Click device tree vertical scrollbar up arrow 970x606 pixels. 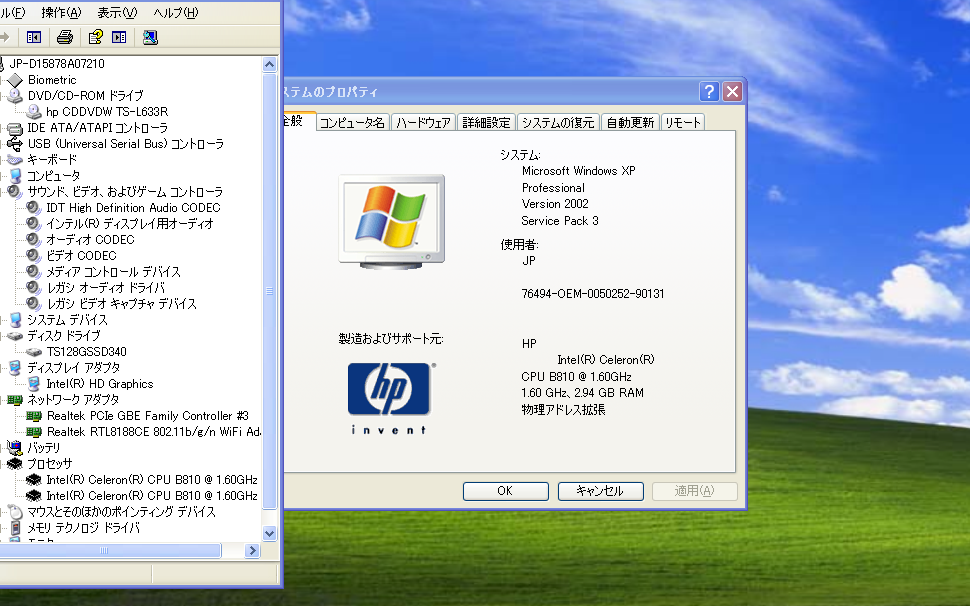point(270,65)
